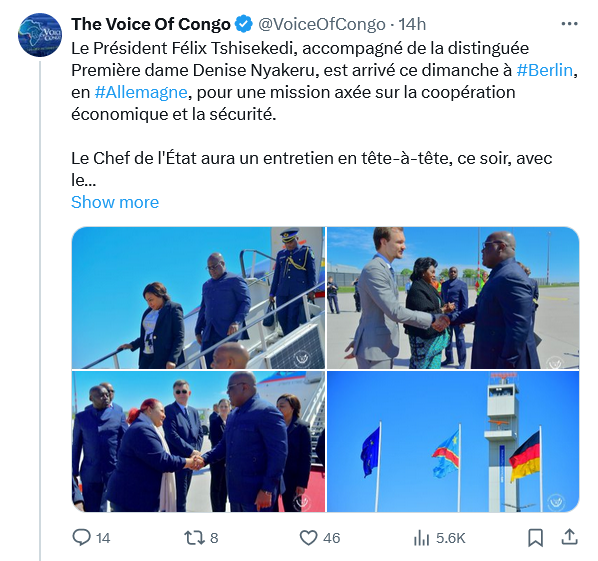Open photo of three flags and tower

click(x=453, y=442)
